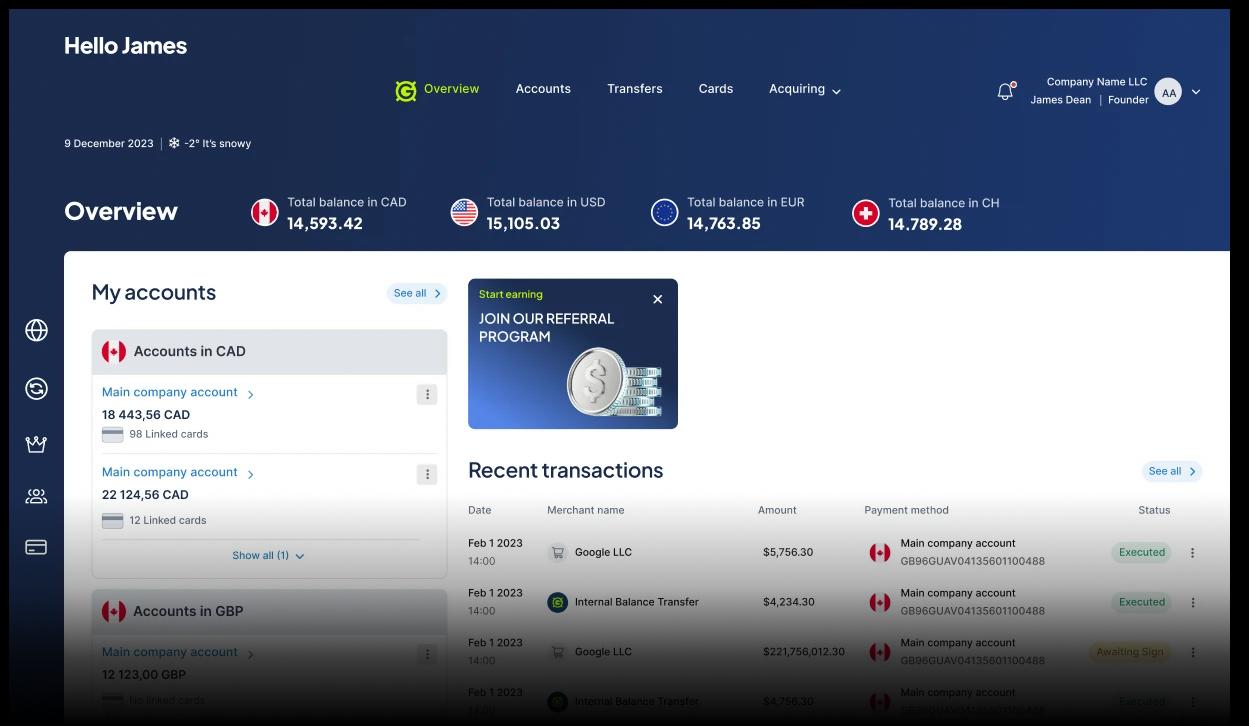Open the Accounts navigation tab
The height and width of the screenshot is (726, 1249).
(x=543, y=89)
